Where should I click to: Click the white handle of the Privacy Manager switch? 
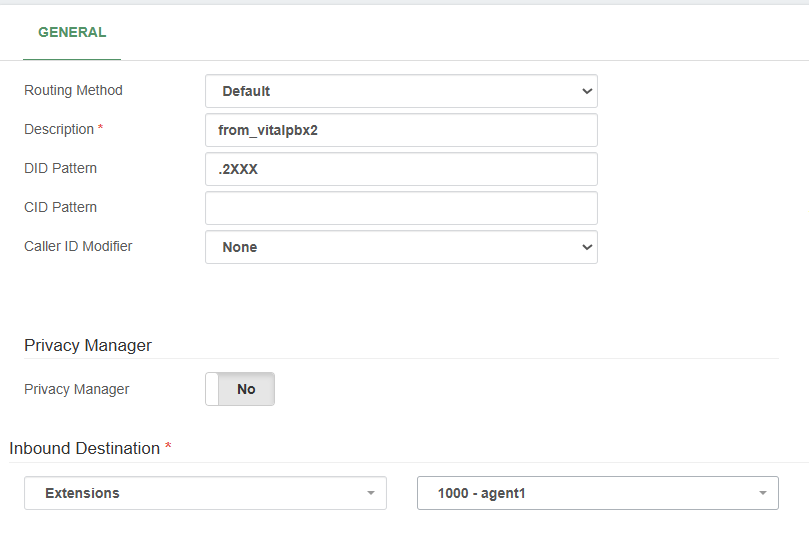[212, 389]
